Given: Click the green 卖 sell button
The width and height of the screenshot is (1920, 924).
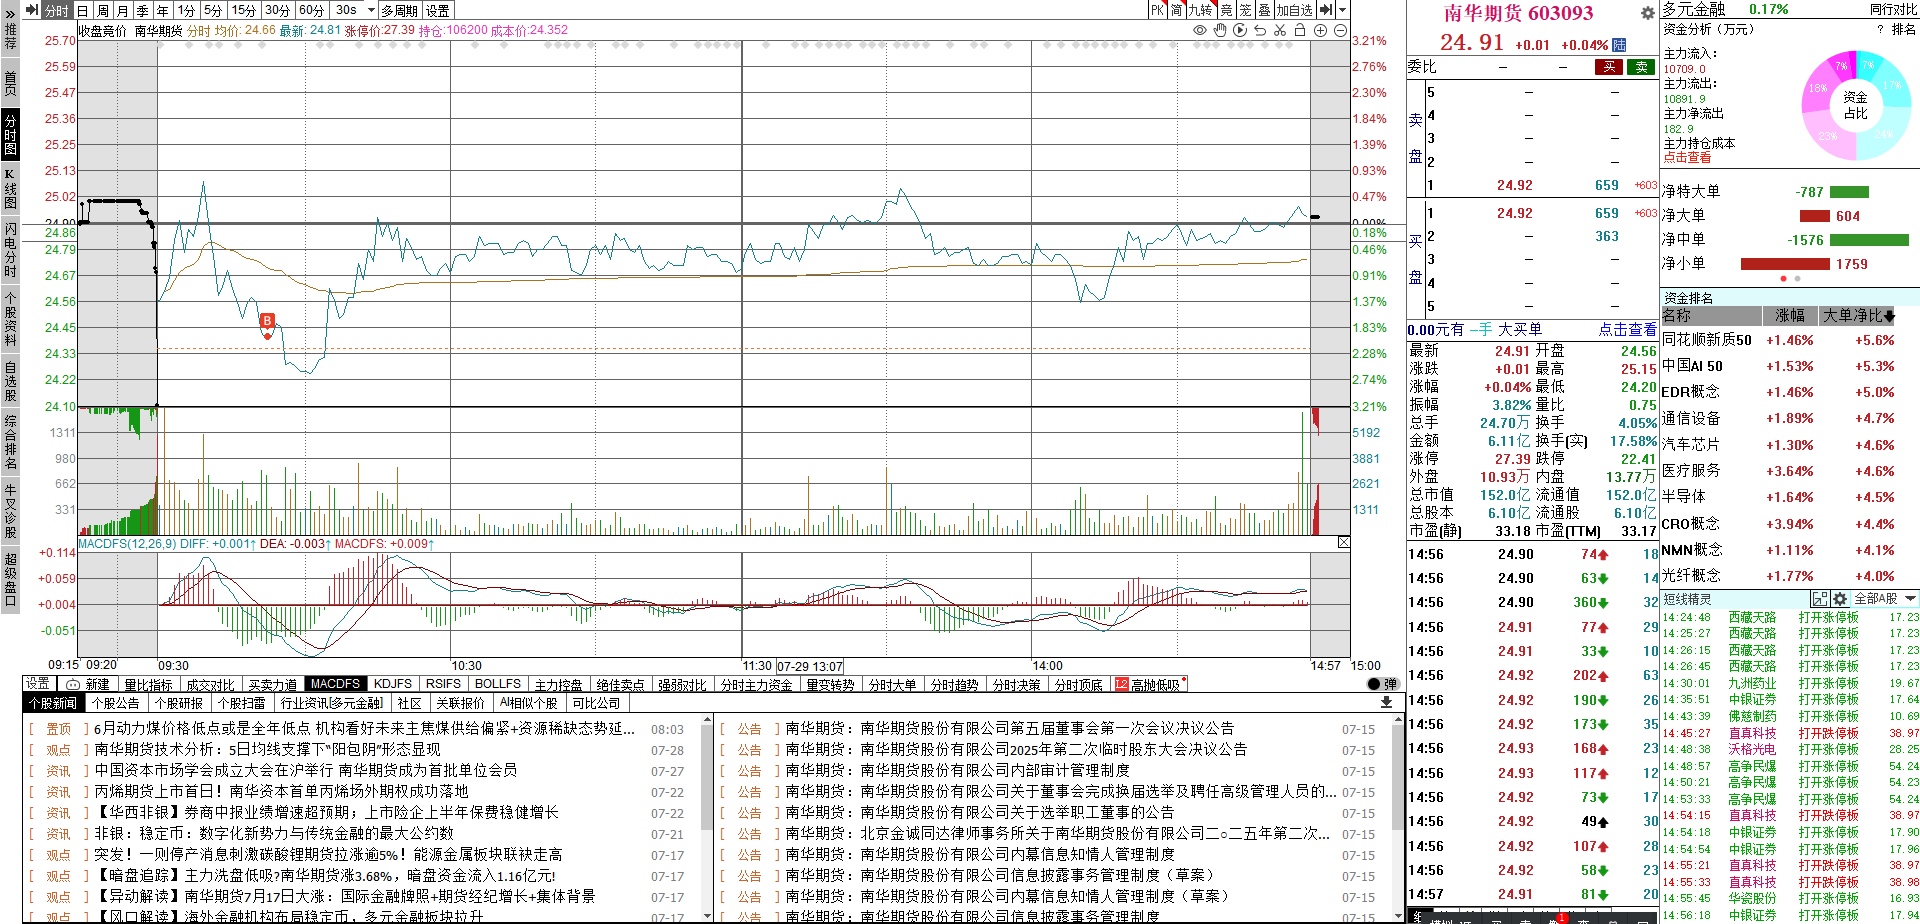Looking at the screenshot, I should [x=1641, y=67].
